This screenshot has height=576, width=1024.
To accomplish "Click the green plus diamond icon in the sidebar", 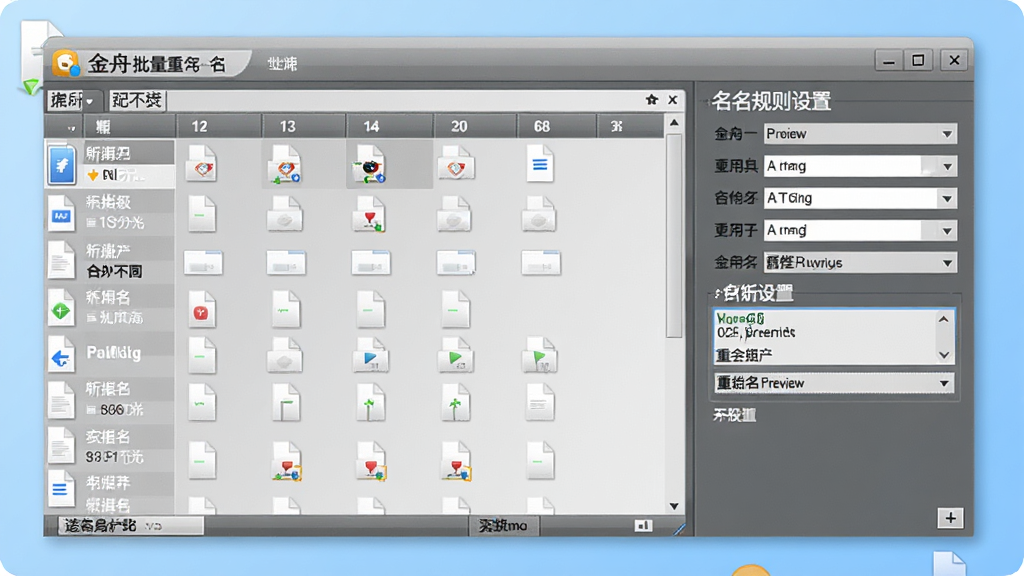I will [61, 309].
